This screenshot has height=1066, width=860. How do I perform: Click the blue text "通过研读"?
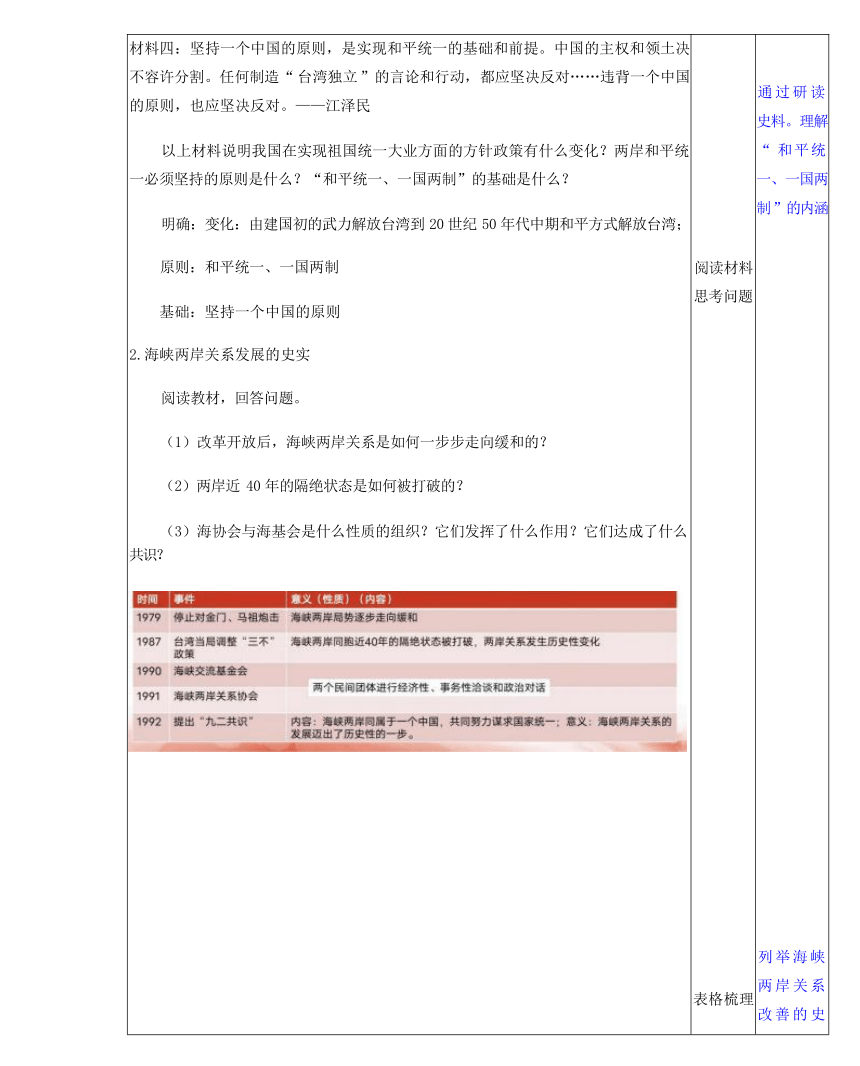coord(792,92)
